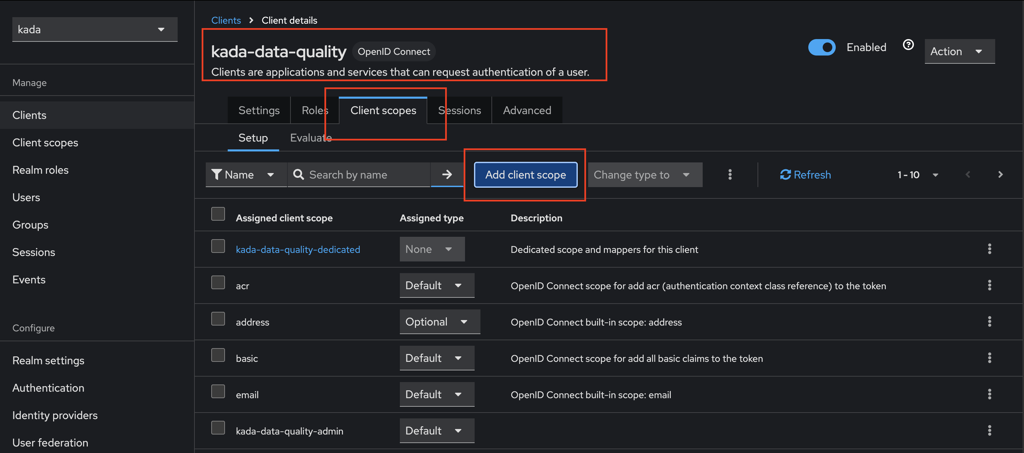Open kebab menu for acr scope row

(989, 286)
